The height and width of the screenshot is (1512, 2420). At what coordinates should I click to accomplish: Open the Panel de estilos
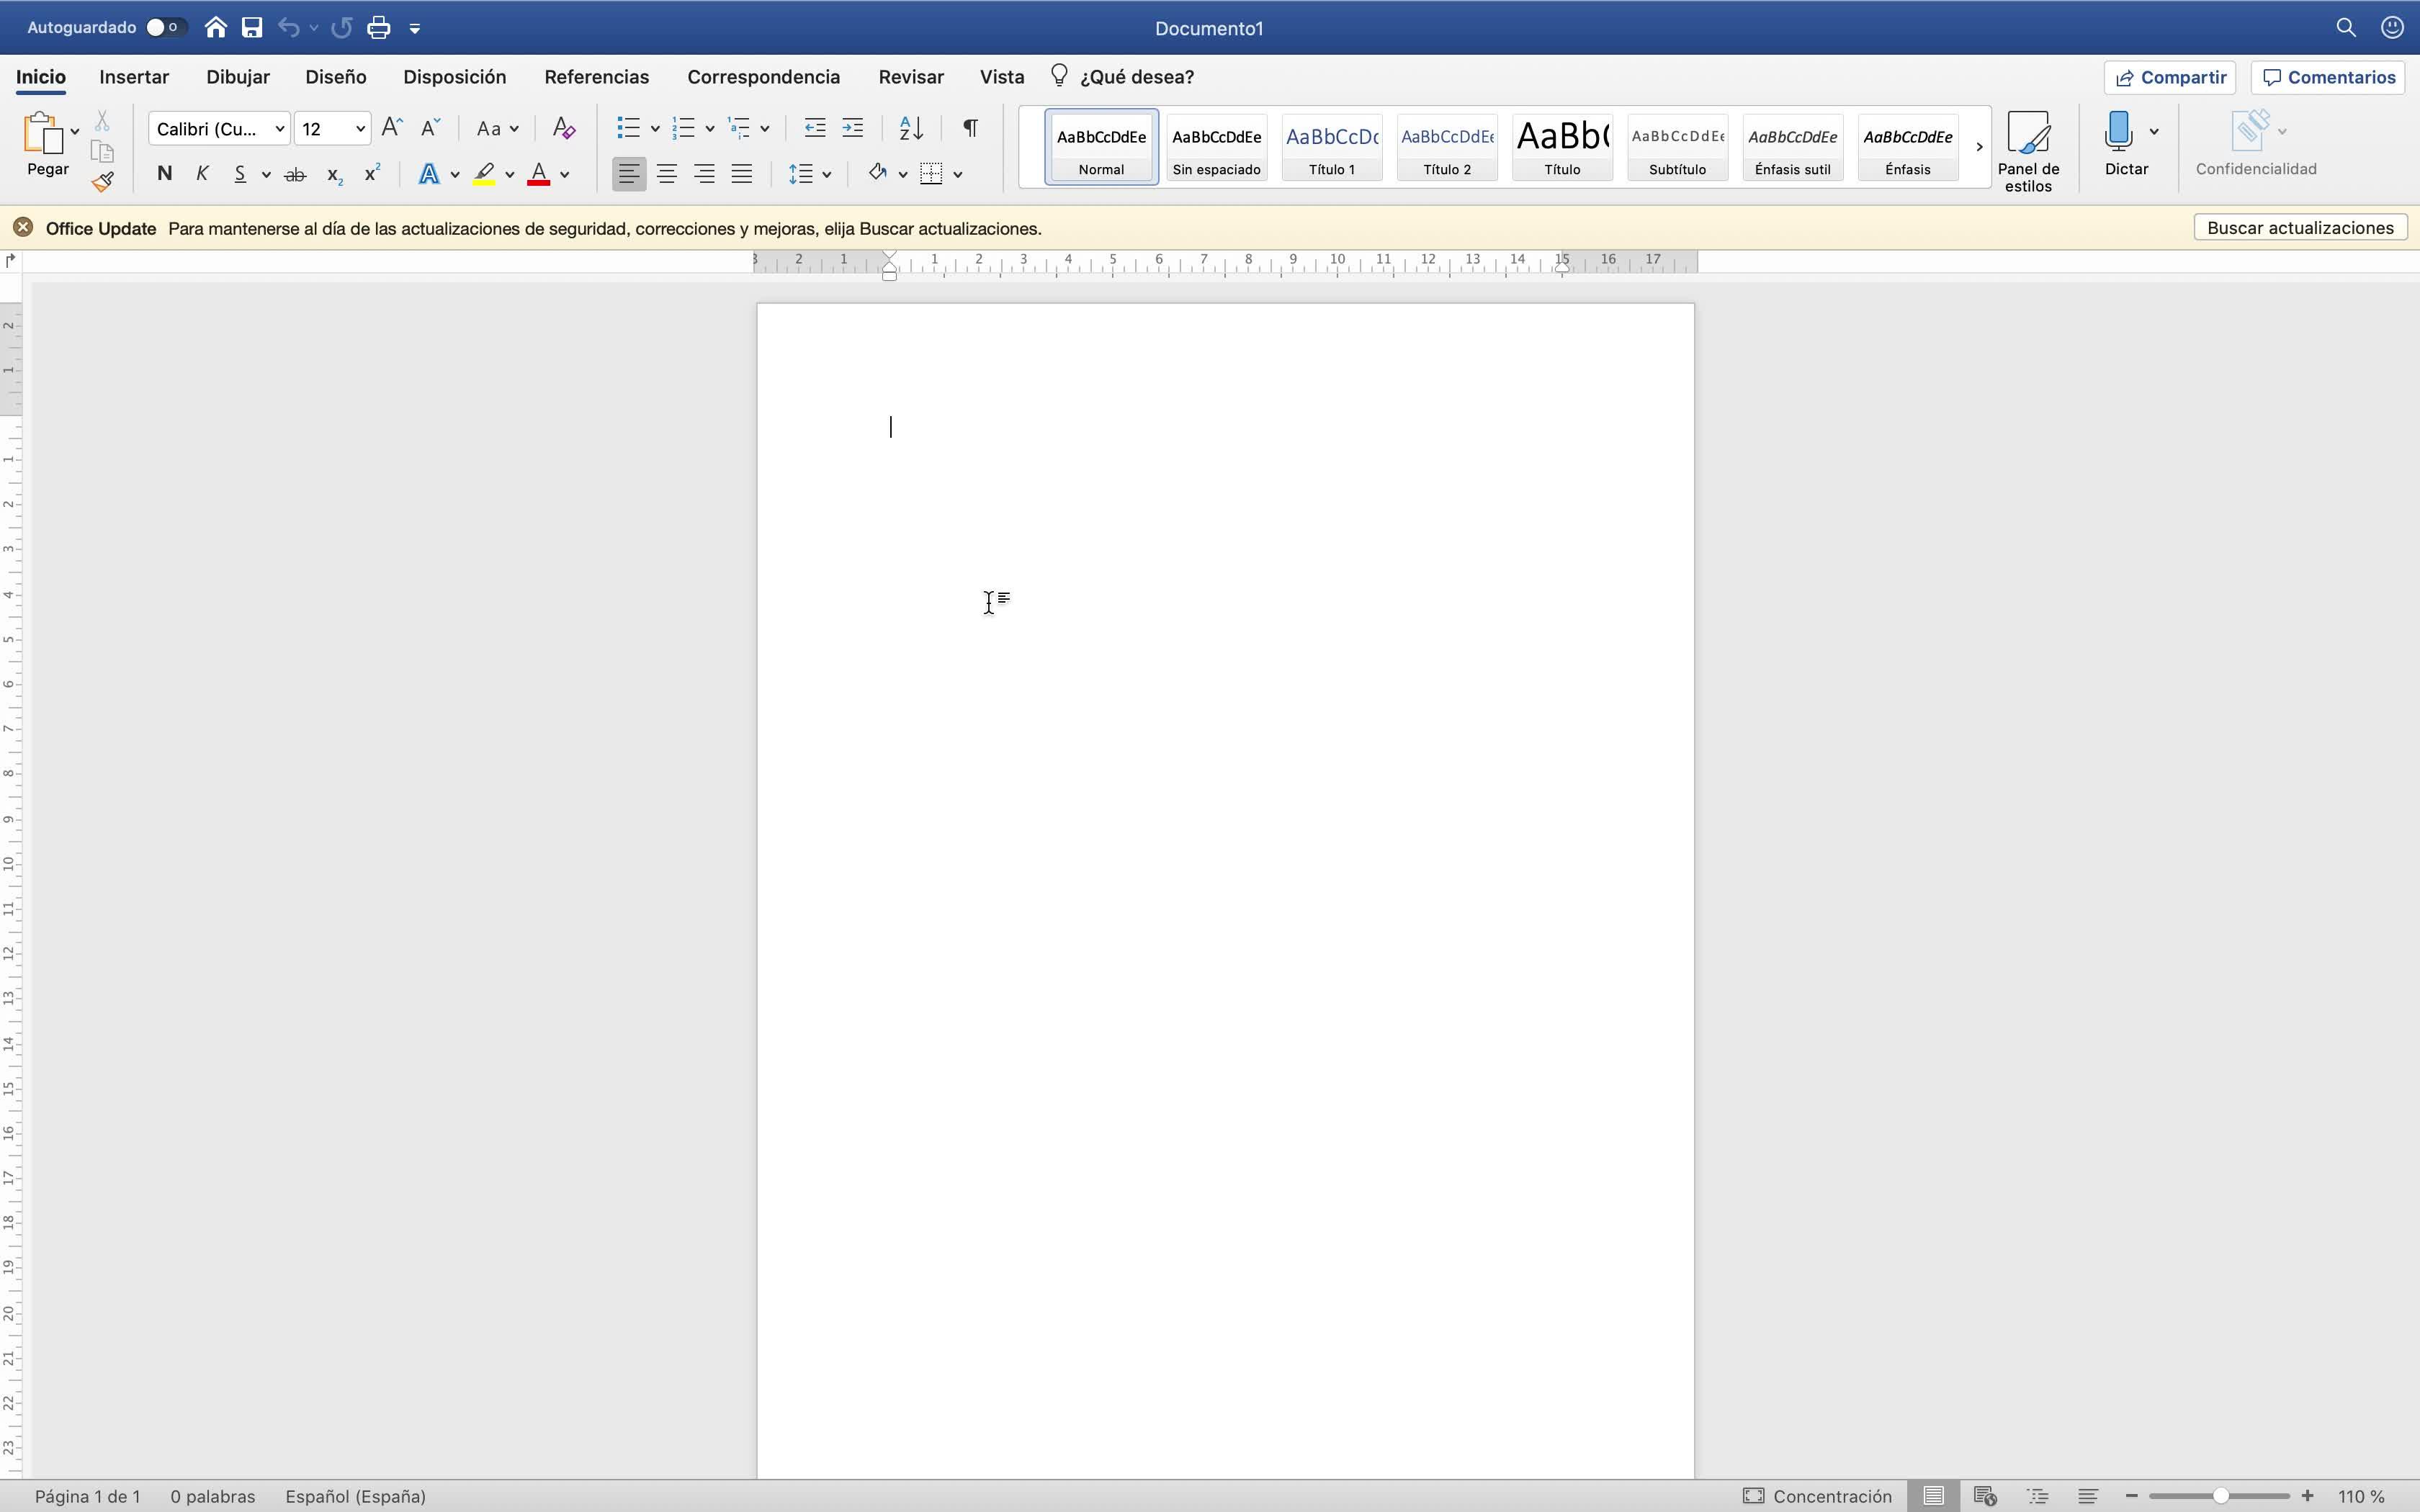pyautogui.click(x=2027, y=150)
